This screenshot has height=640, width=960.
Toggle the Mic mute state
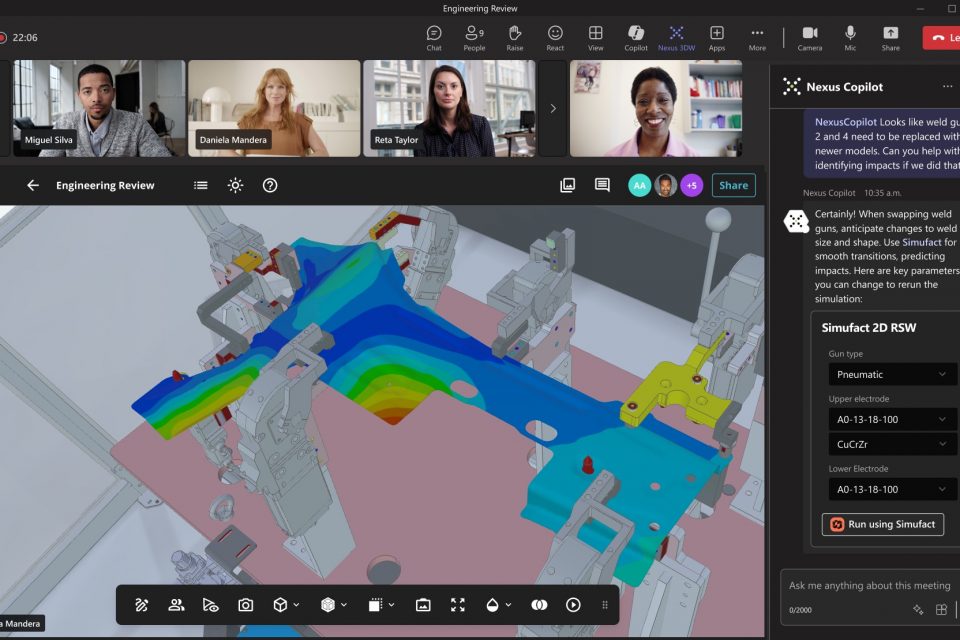pos(850,37)
